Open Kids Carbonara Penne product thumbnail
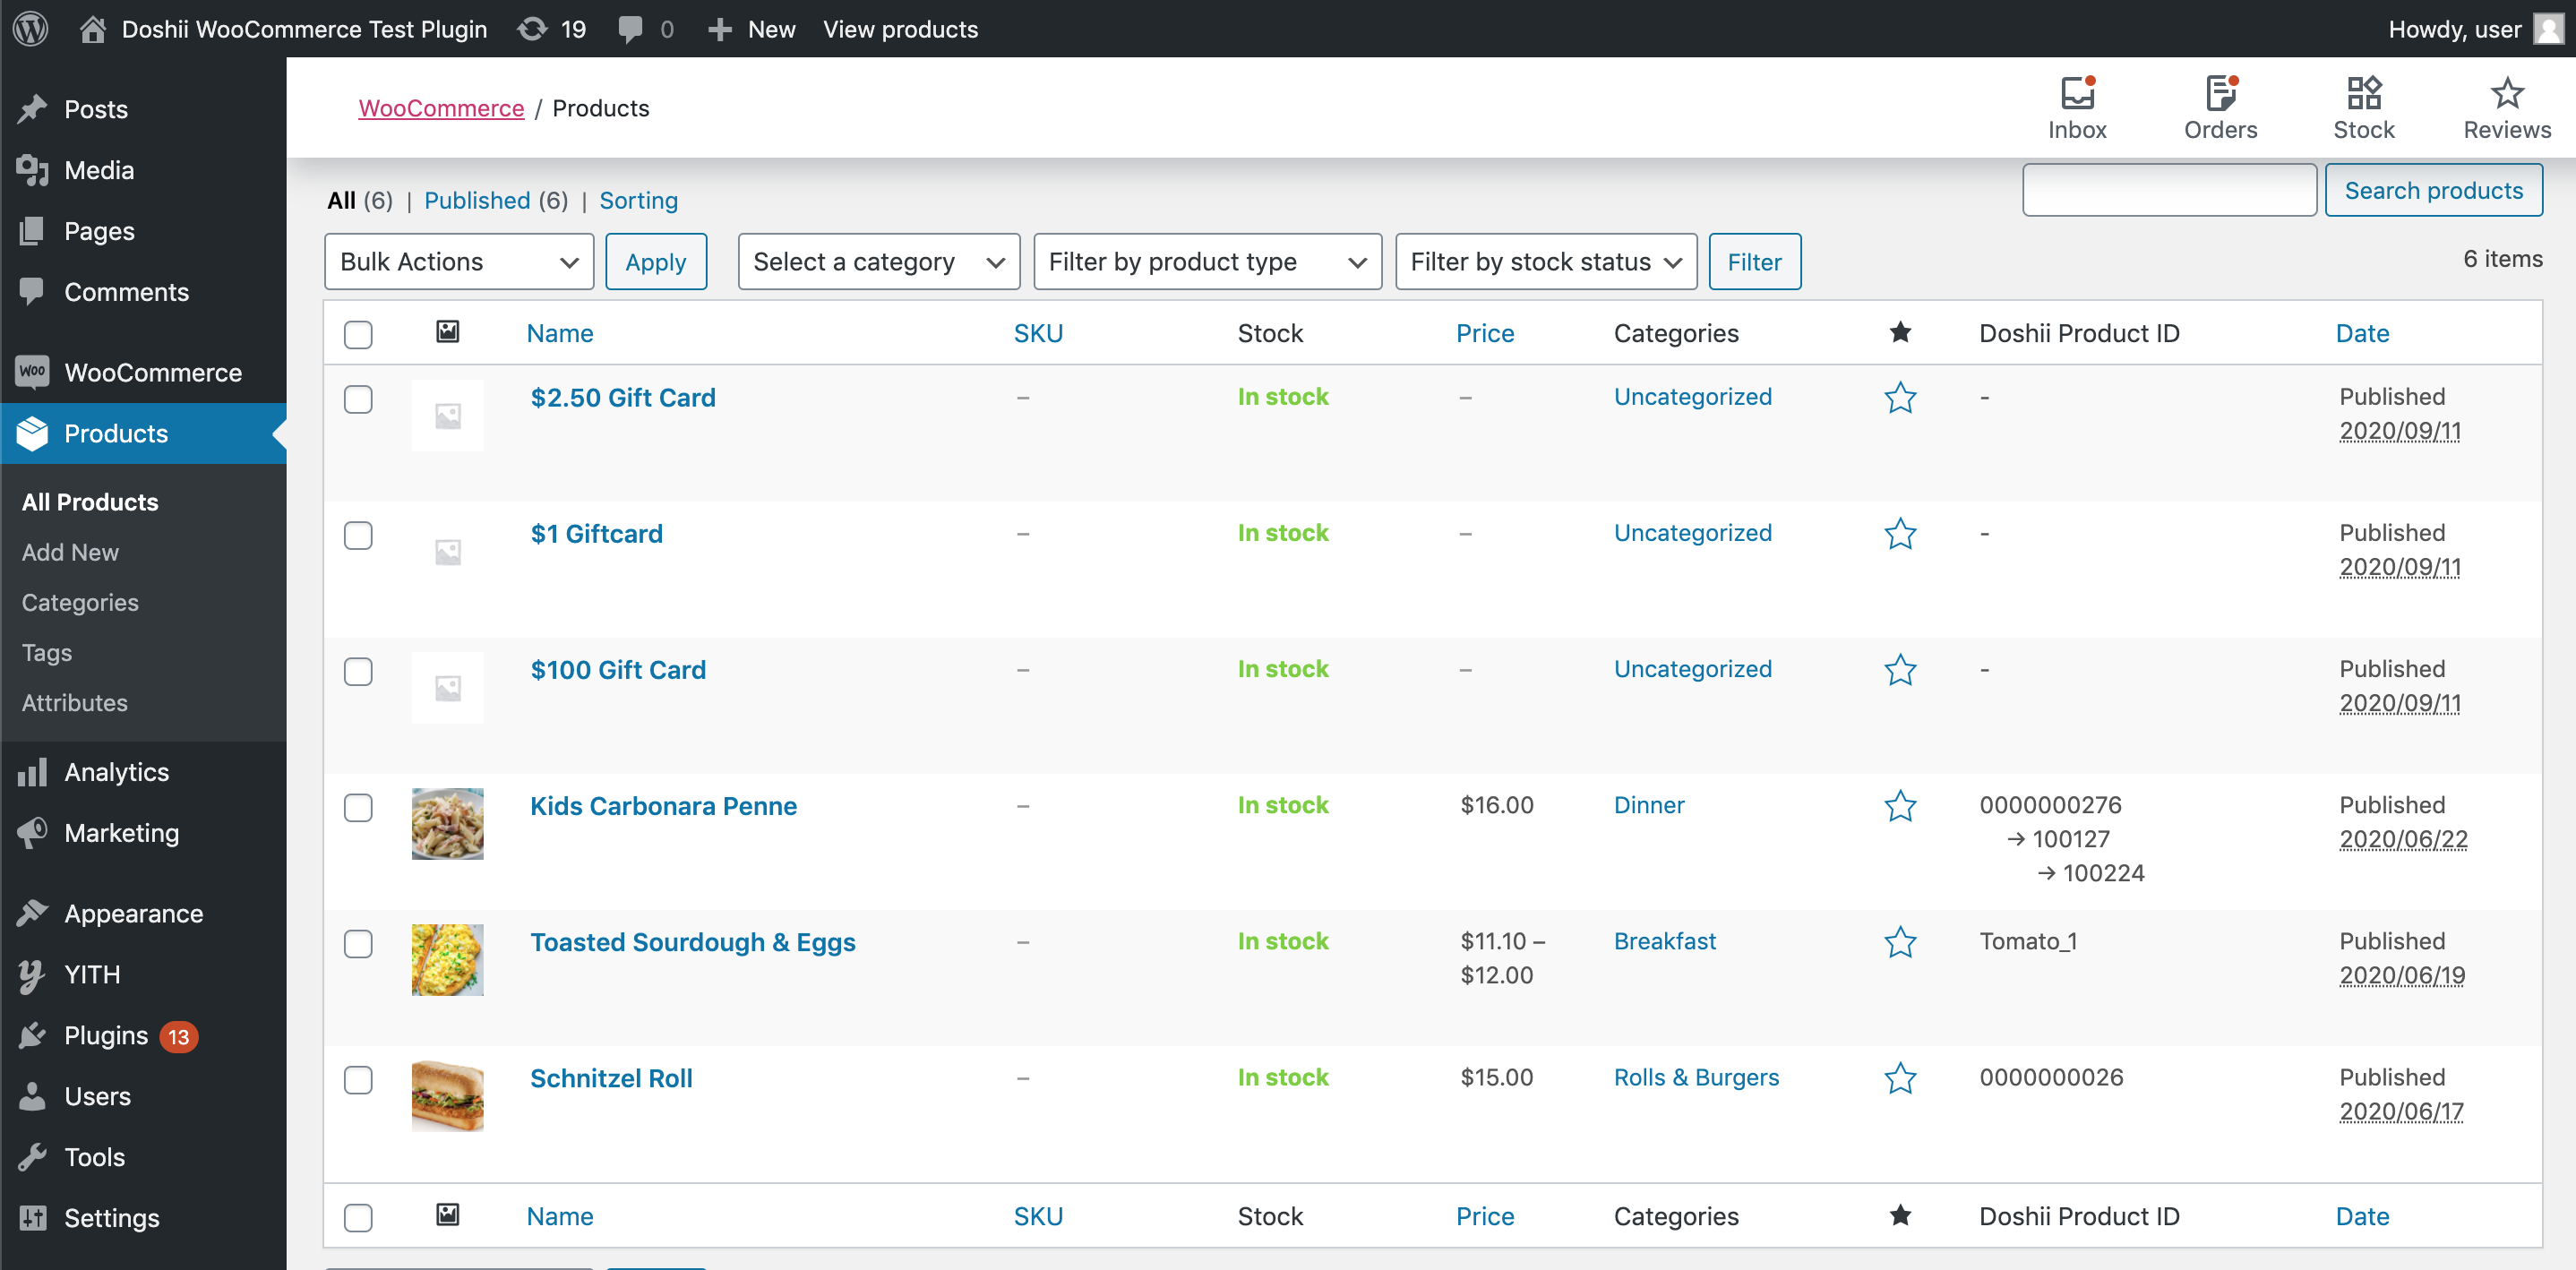Image resolution: width=2576 pixels, height=1270 pixels. (447, 824)
